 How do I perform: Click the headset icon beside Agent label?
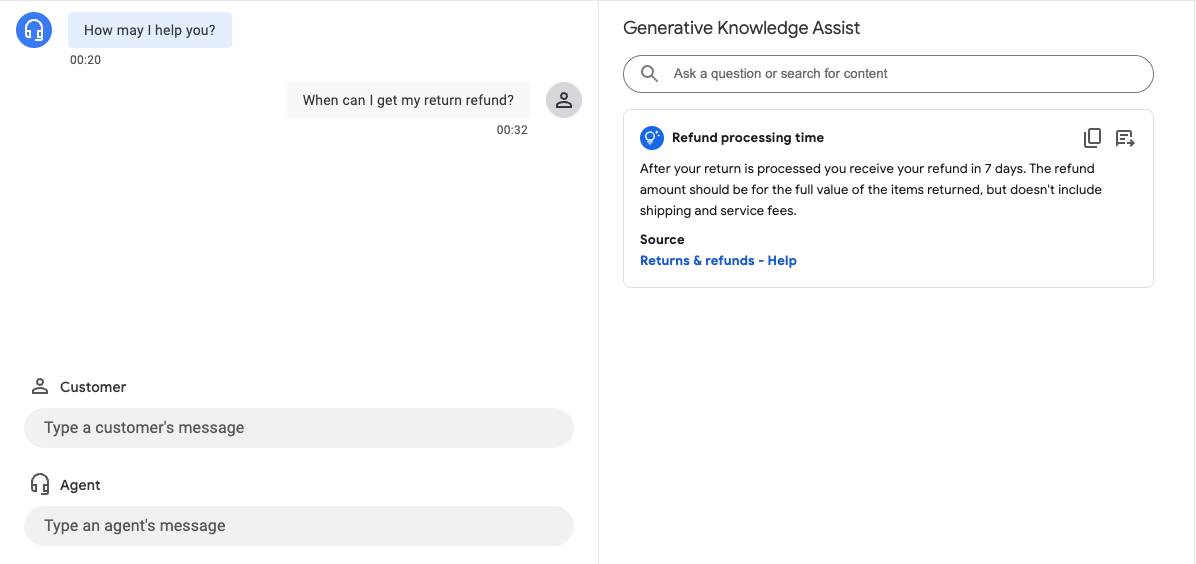[x=40, y=485]
